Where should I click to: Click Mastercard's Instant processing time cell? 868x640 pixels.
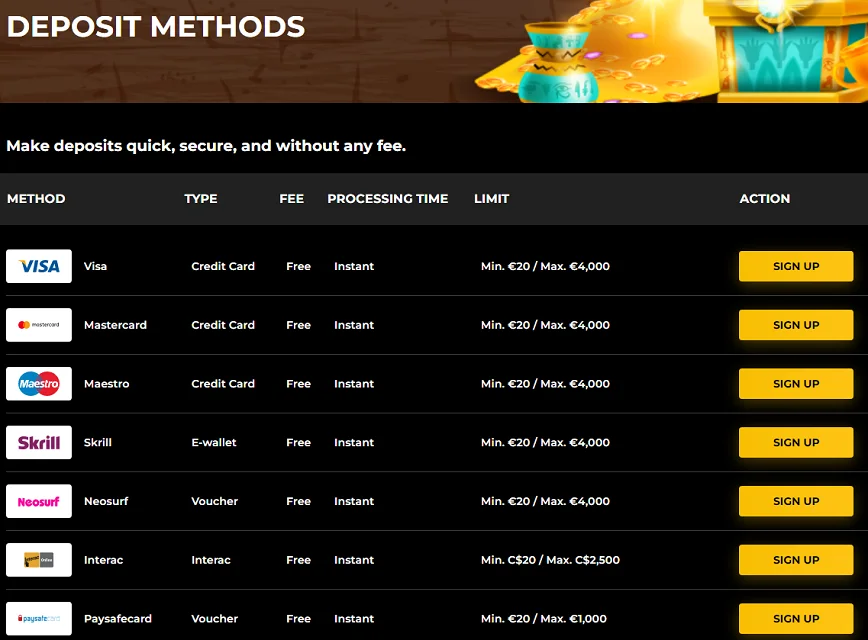354,325
